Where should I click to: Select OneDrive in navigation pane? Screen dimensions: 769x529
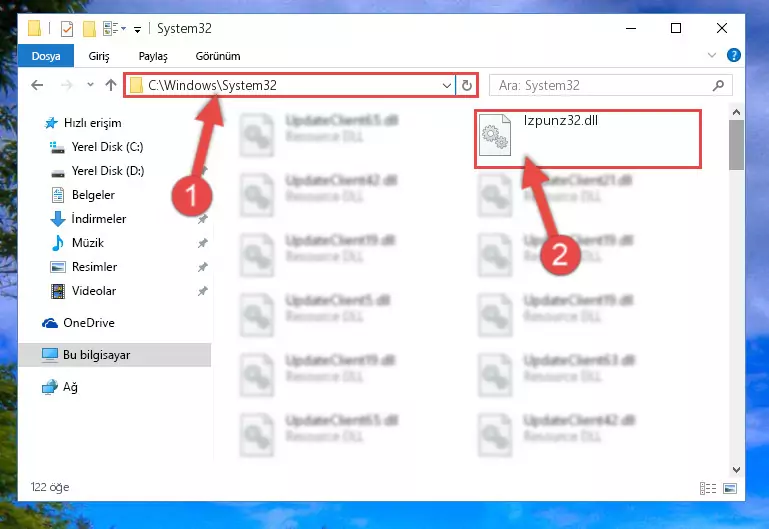(x=88, y=323)
